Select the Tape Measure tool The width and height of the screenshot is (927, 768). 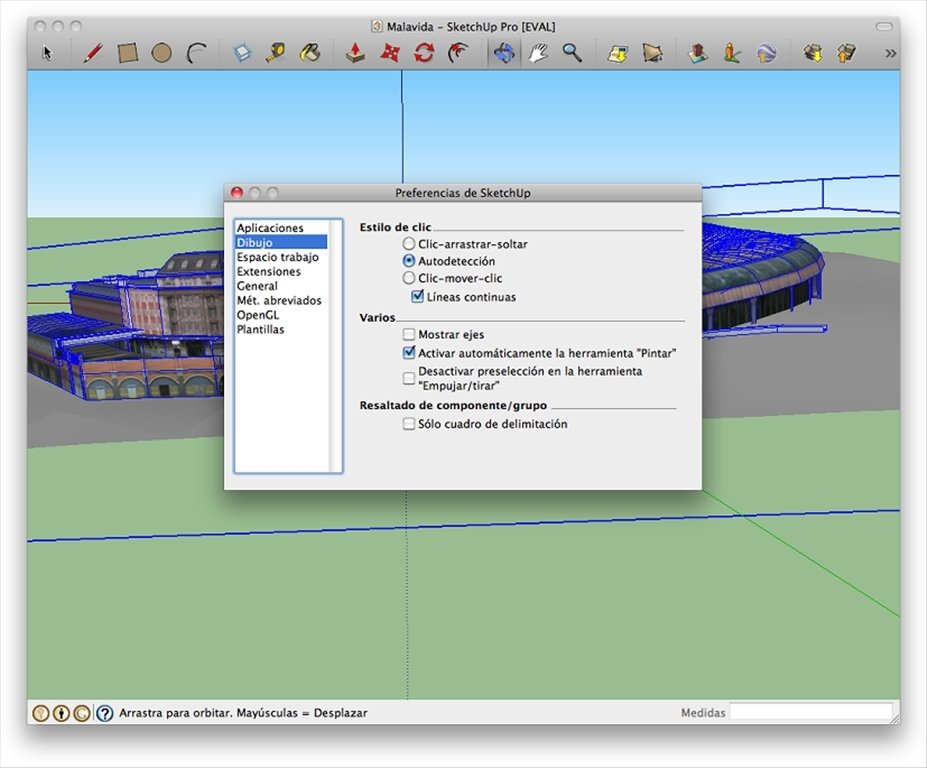tap(275, 53)
